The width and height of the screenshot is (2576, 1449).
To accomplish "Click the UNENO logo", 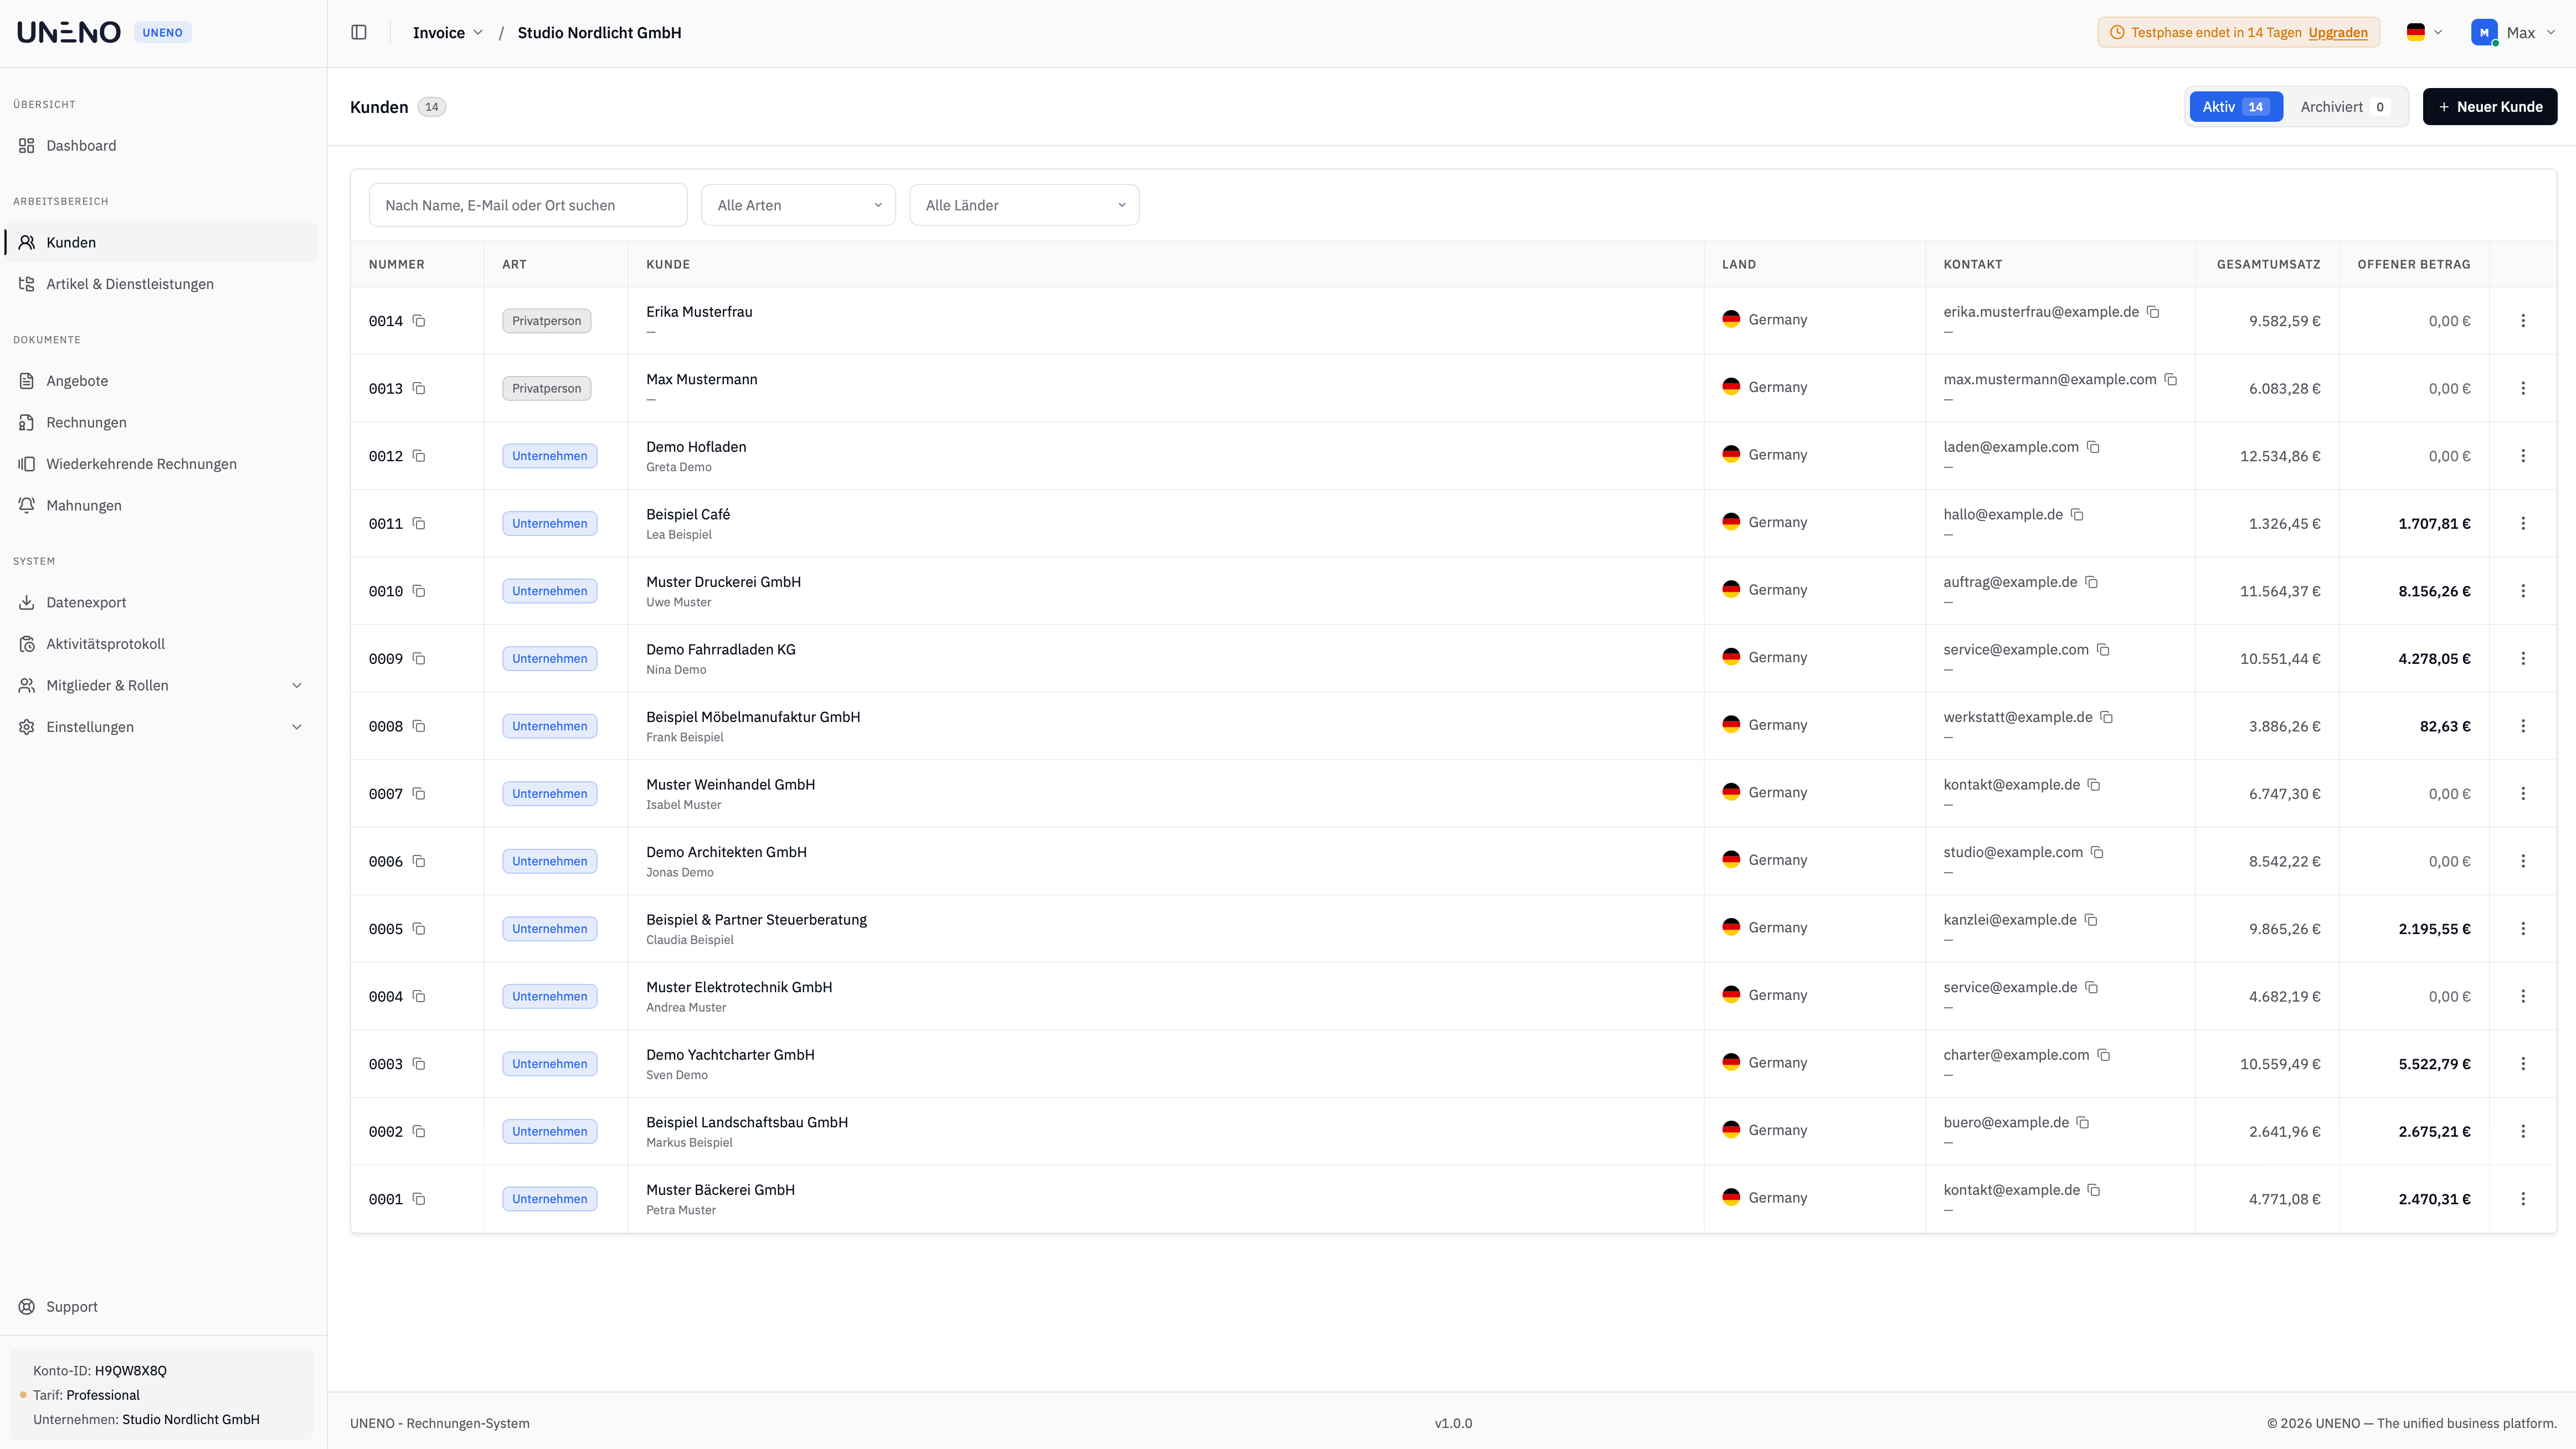I will coord(69,33).
